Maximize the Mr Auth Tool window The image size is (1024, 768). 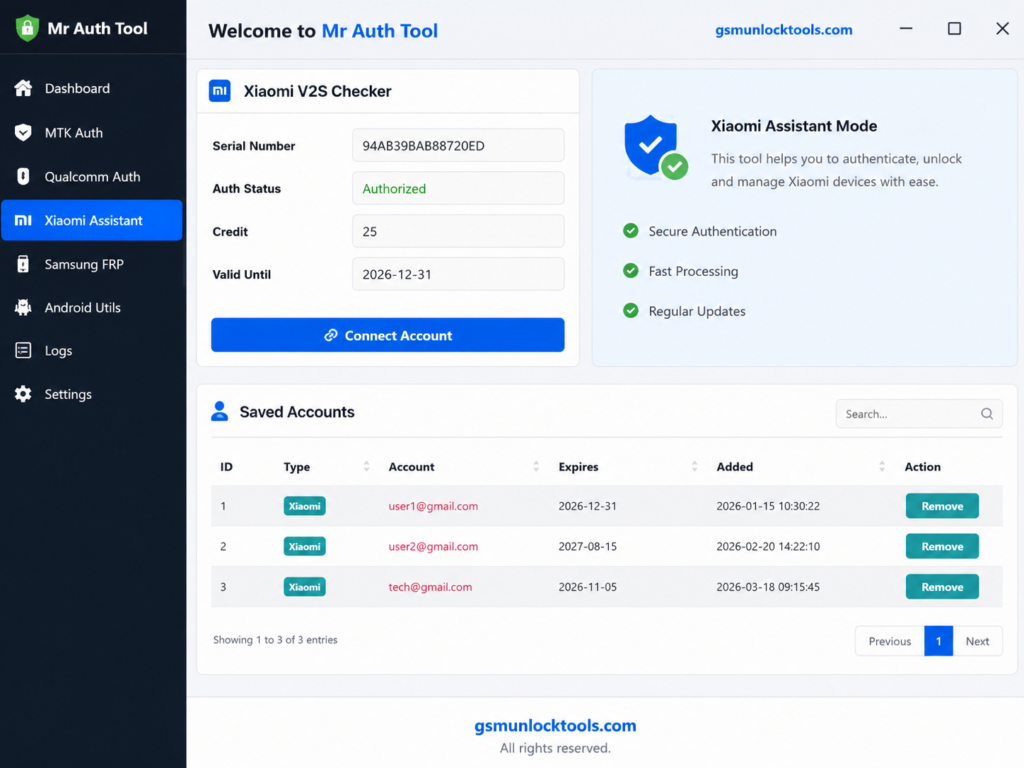(954, 29)
